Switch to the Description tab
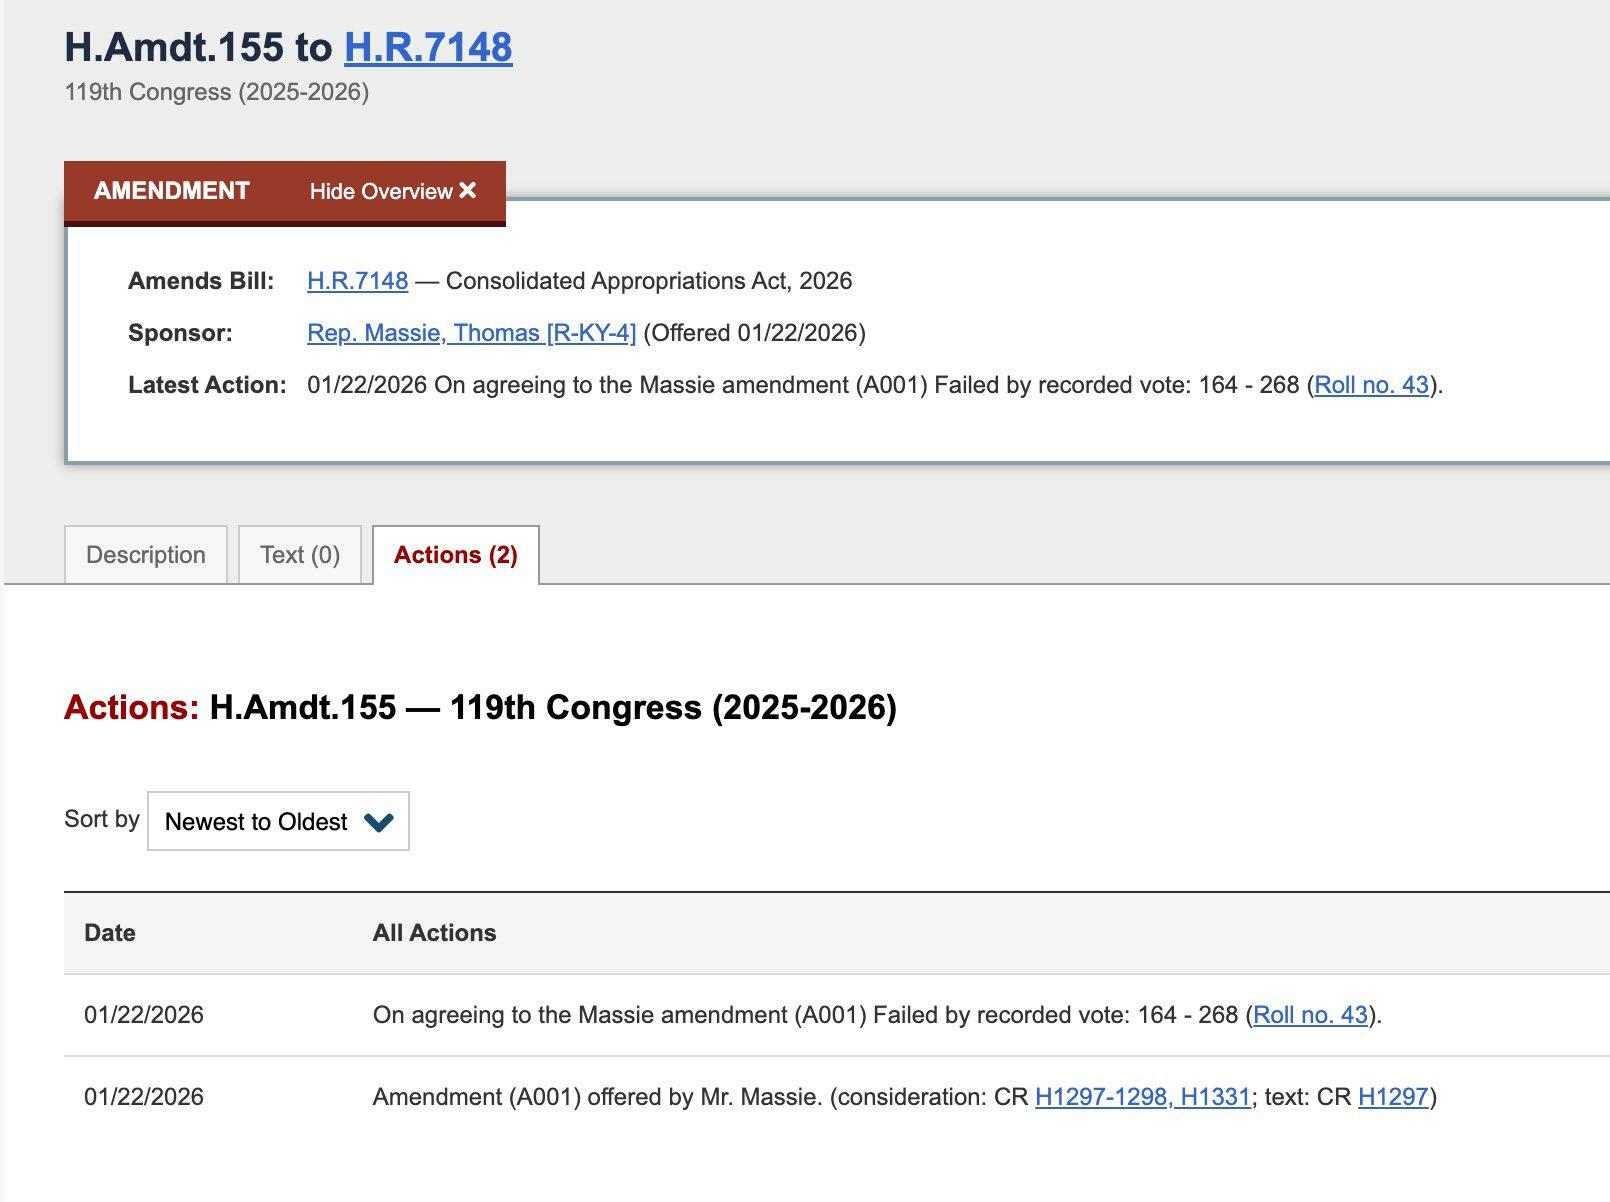The image size is (1610, 1202). 146,555
